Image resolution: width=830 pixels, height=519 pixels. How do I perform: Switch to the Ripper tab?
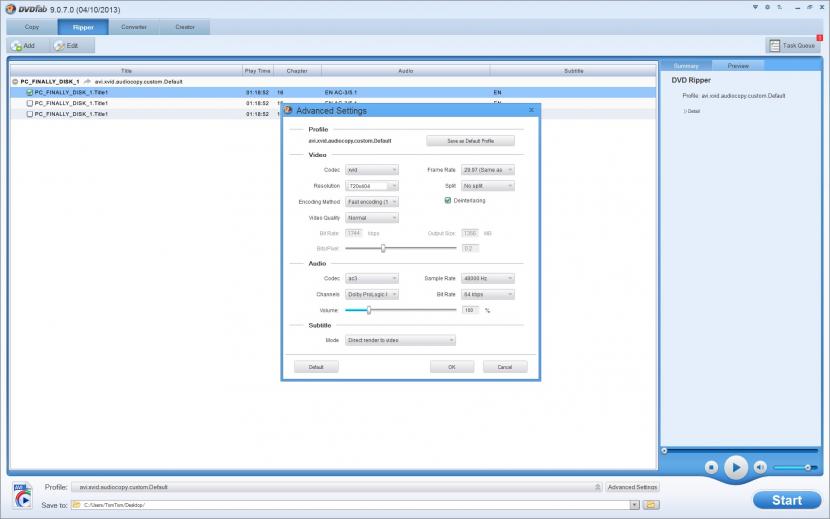83,27
